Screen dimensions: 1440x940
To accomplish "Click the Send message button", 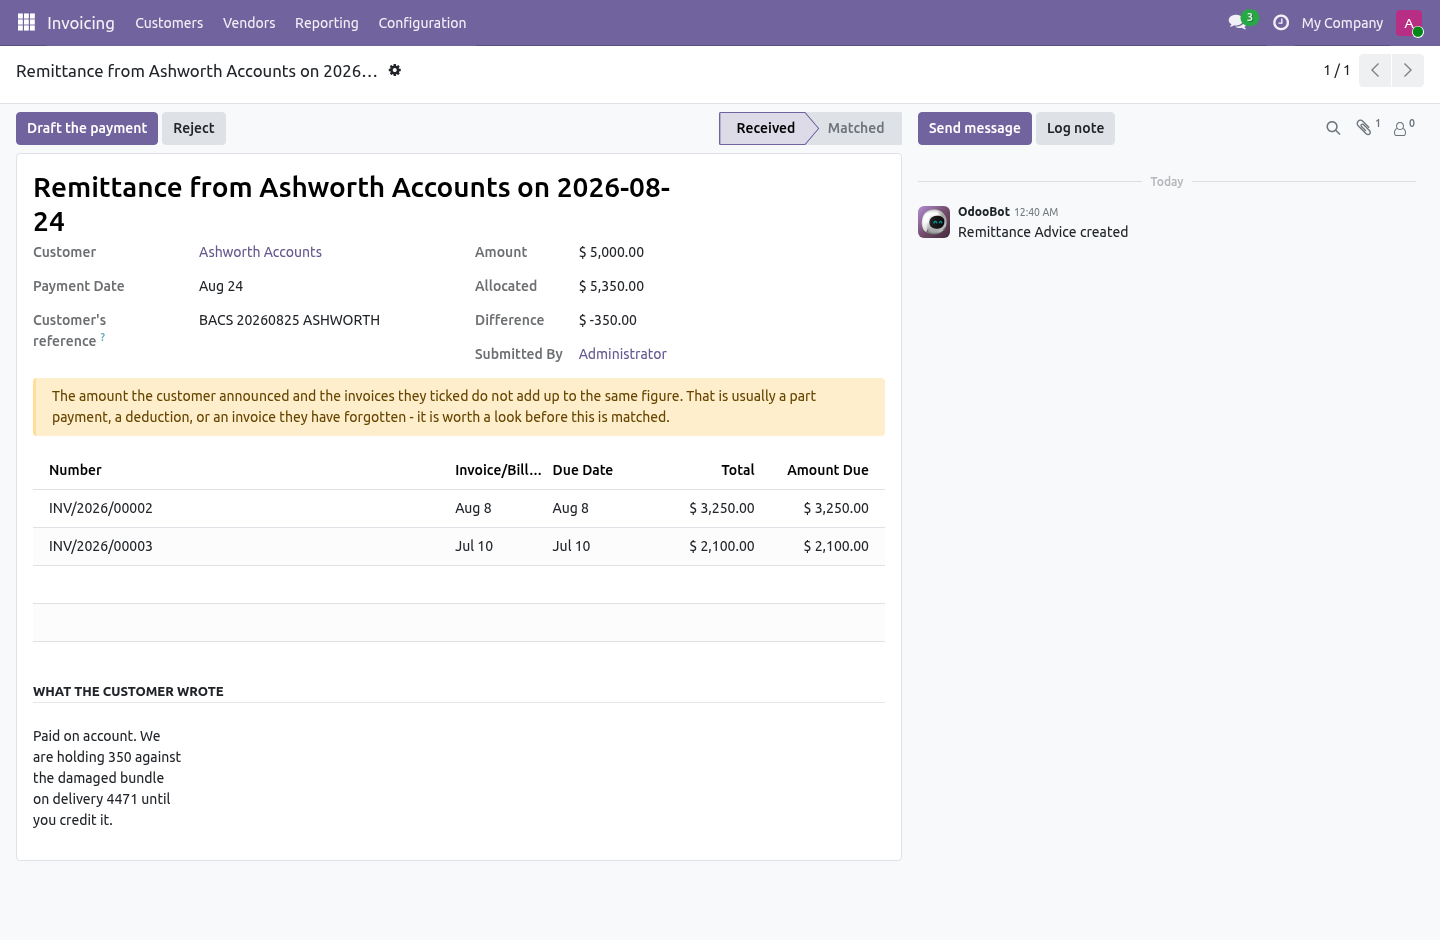I will (x=975, y=128).
